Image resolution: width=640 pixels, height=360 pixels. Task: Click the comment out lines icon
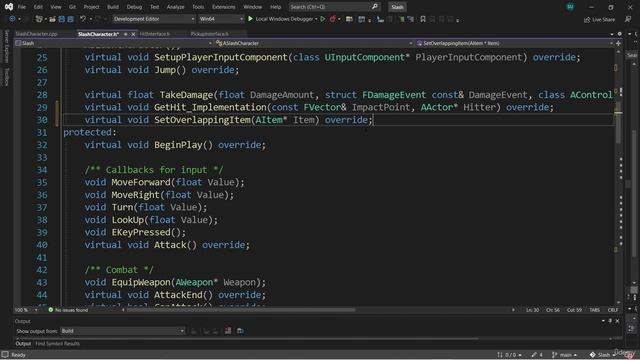click(x=402, y=19)
